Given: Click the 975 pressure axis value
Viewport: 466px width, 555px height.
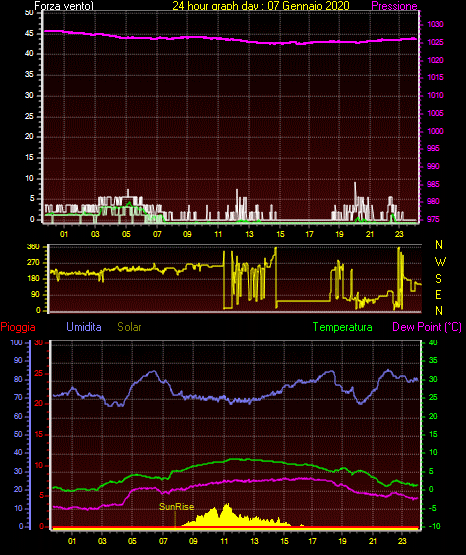Looking at the screenshot, I should (433, 219).
